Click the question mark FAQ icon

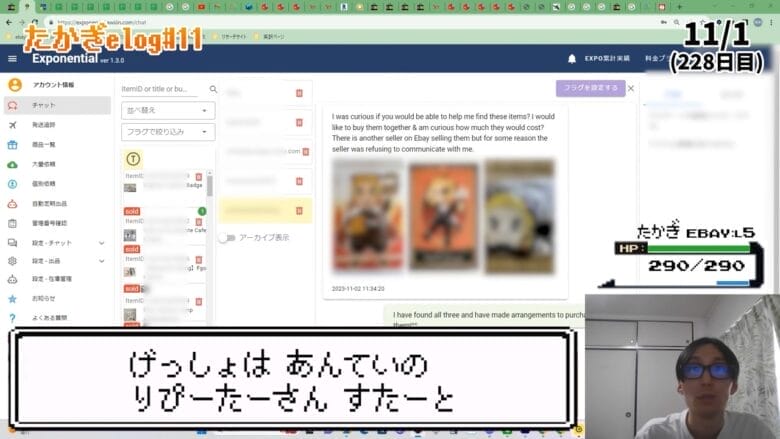pos(13,318)
